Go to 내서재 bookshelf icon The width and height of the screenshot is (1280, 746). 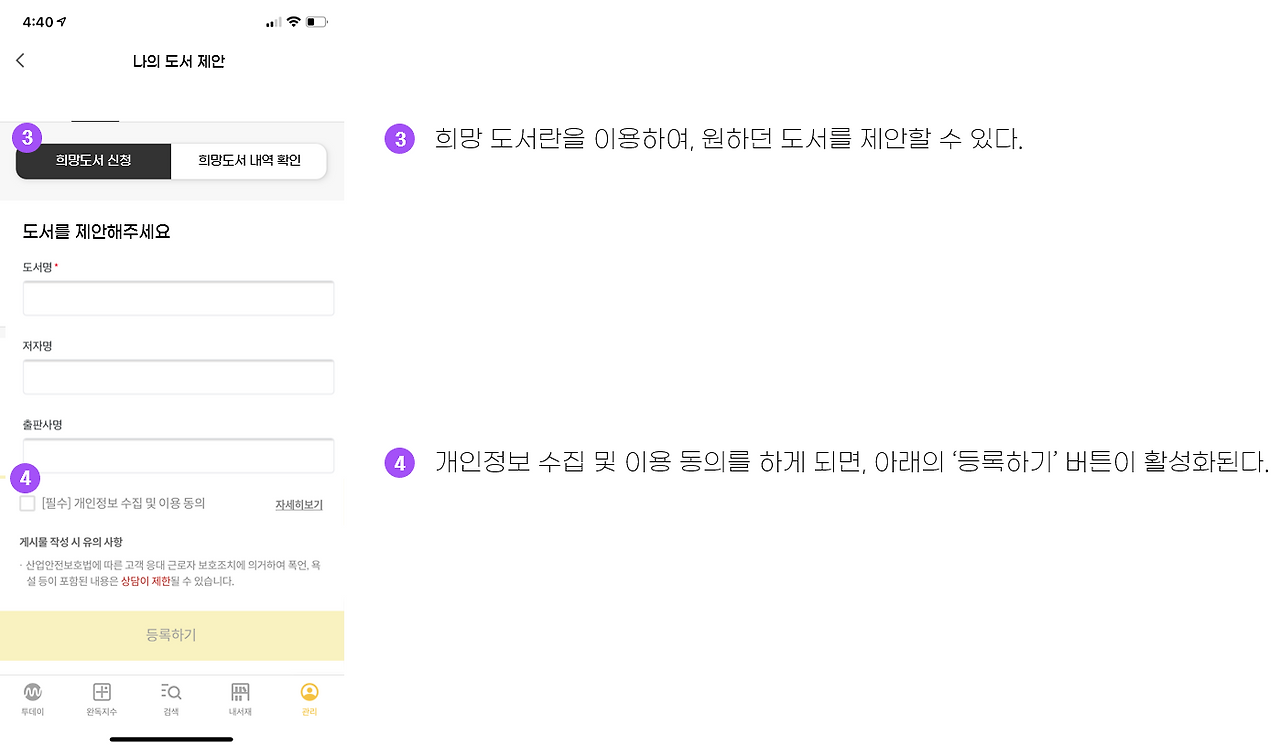(240, 692)
